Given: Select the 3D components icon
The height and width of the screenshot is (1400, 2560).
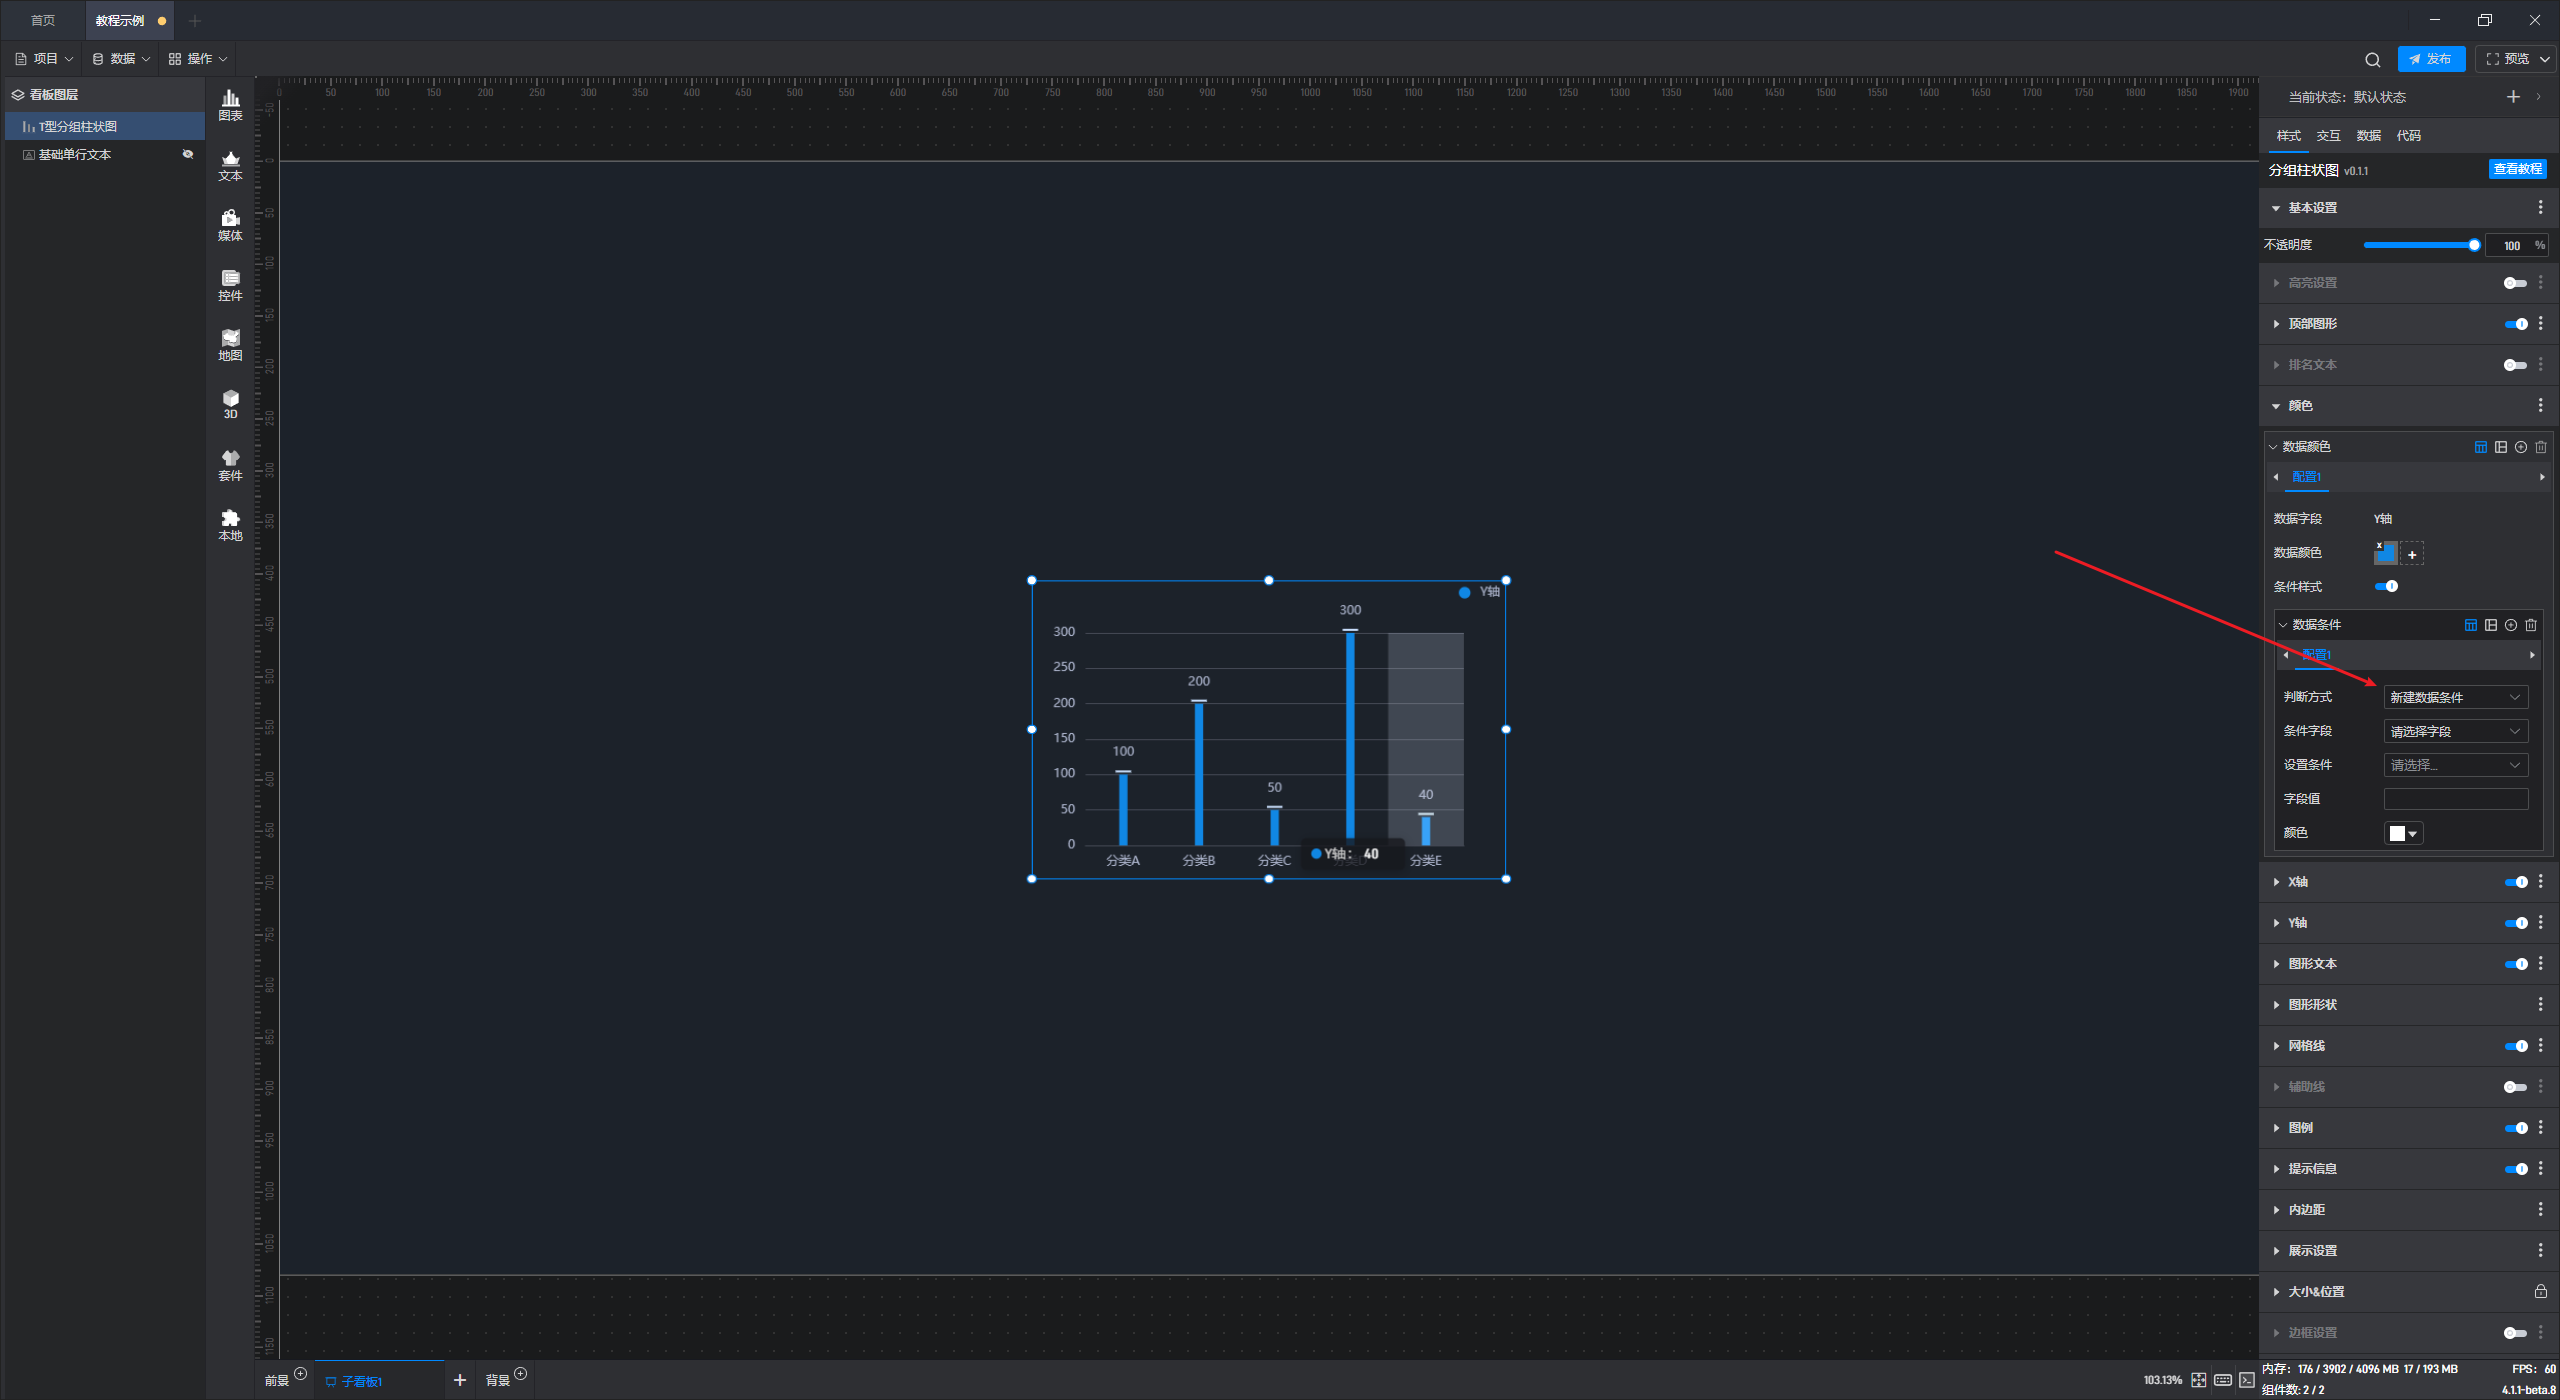Looking at the screenshot, I should click(230, 404).
